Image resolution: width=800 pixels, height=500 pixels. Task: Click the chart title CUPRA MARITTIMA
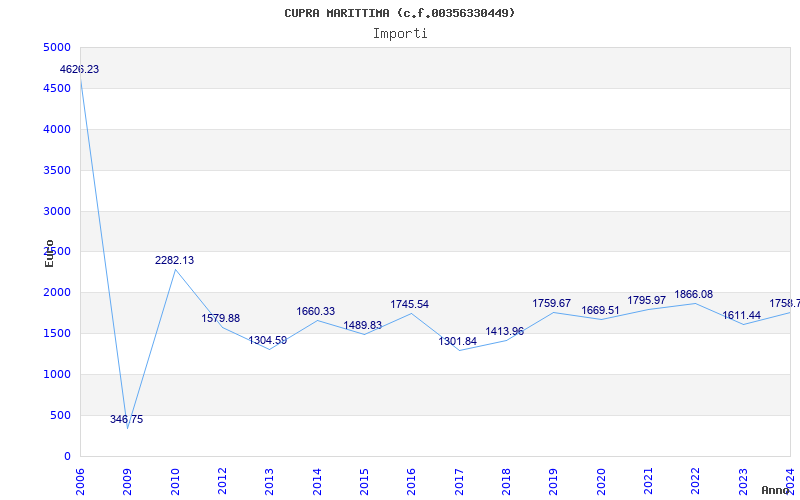click(x=399, y=13)
